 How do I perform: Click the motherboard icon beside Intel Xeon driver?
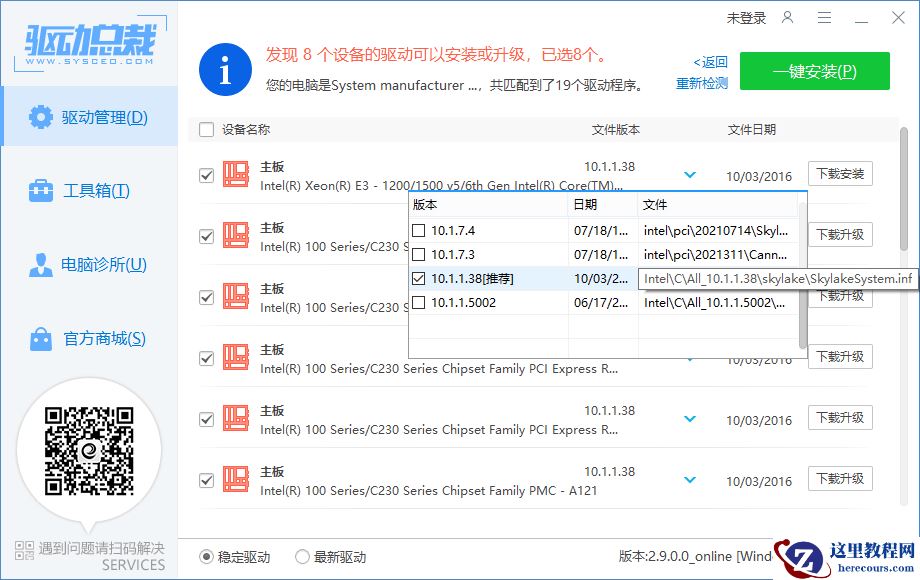tap(237, 172)
